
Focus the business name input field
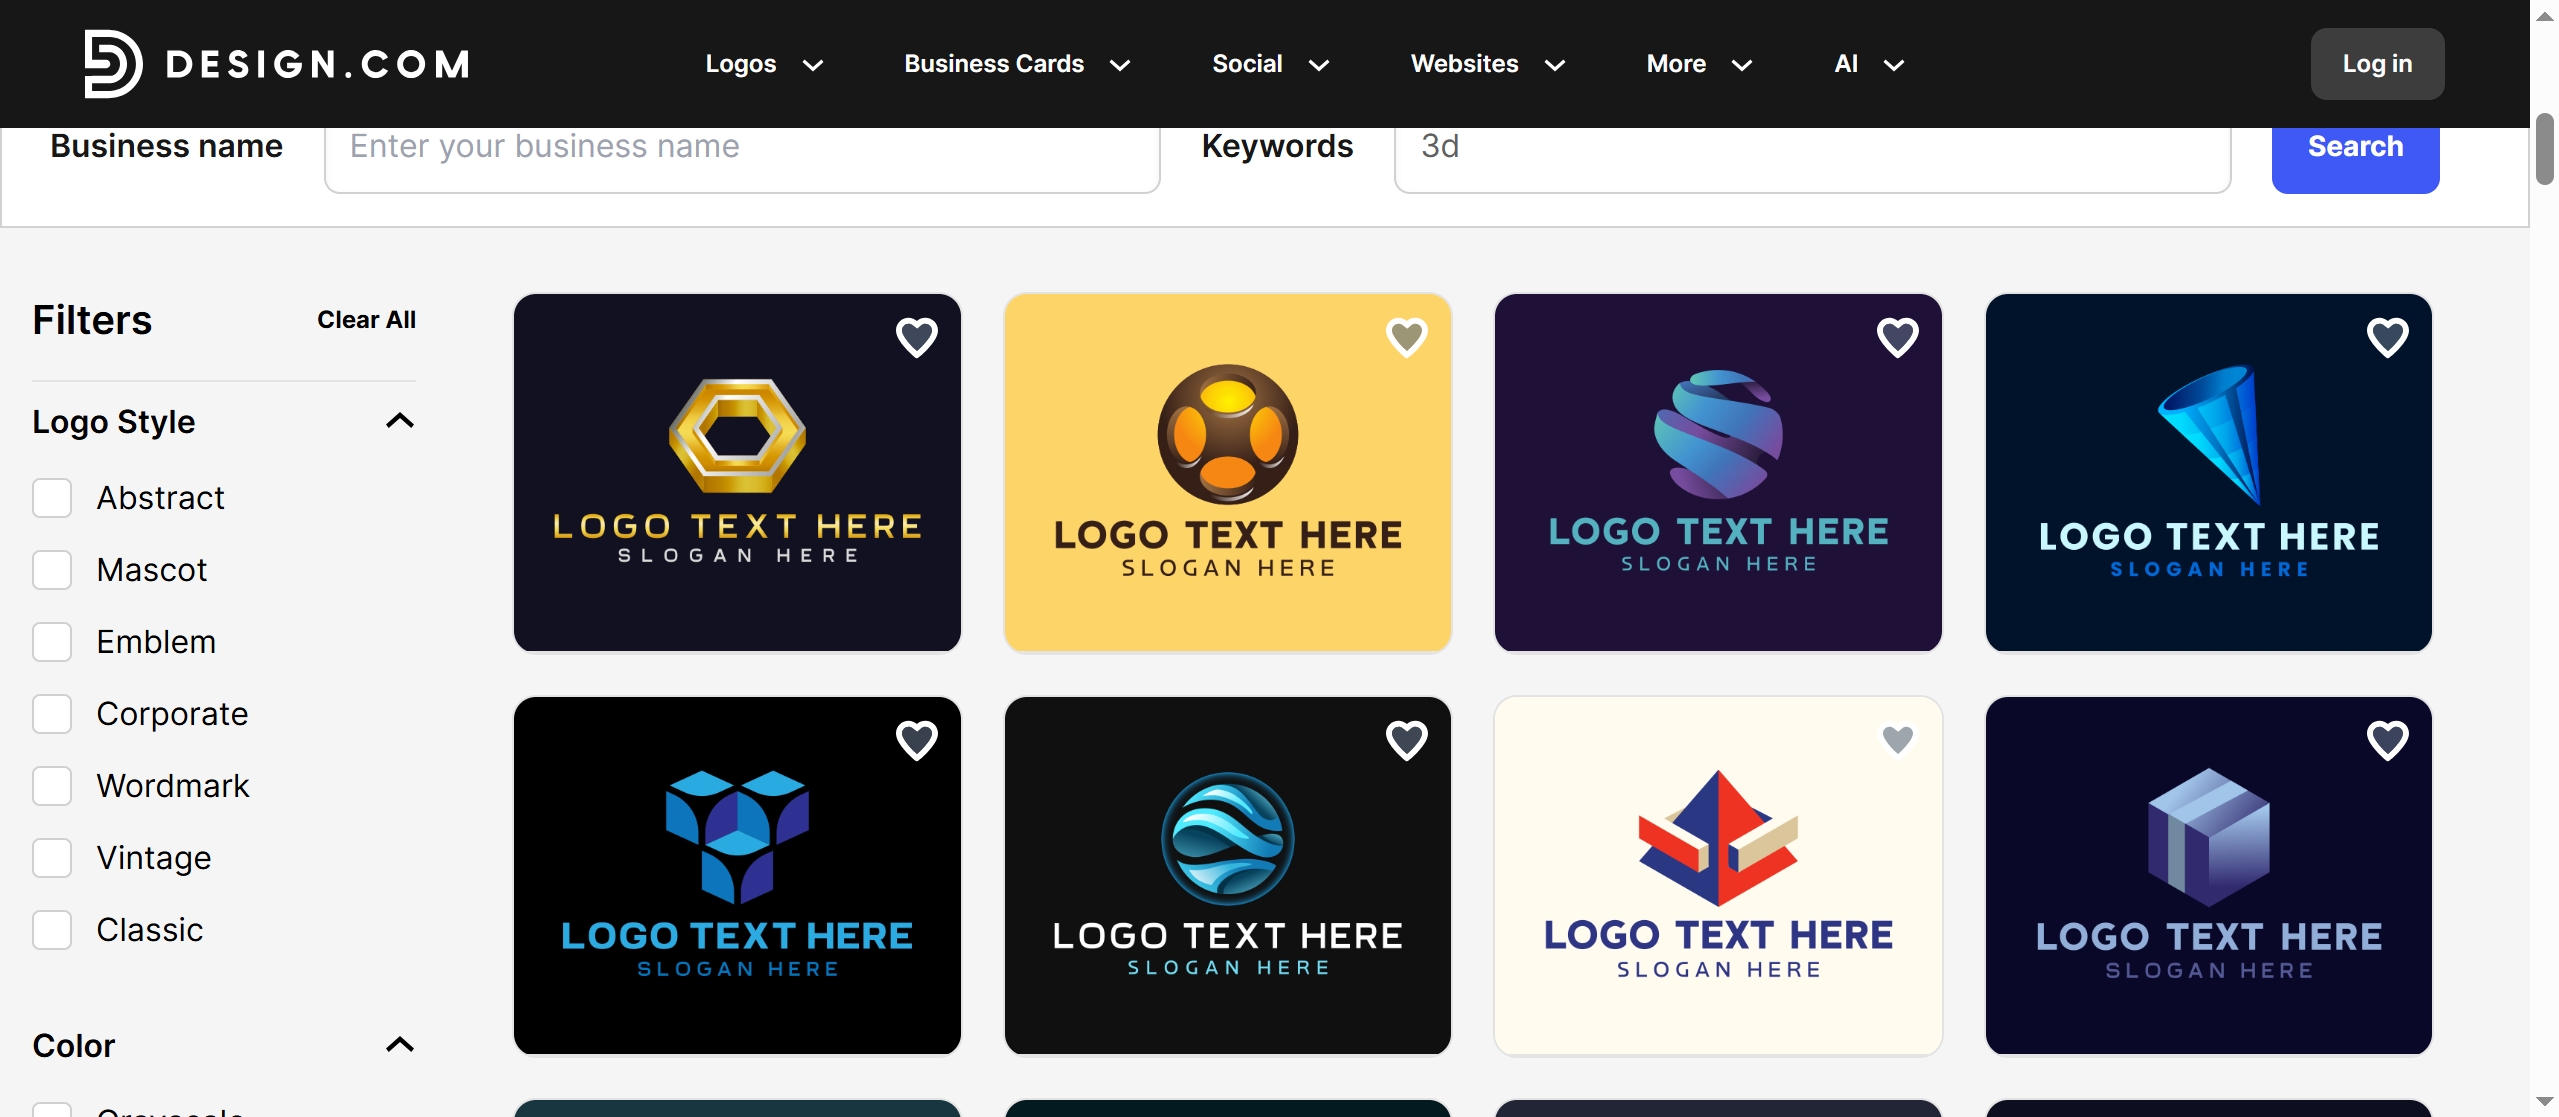tap(741, 148)
